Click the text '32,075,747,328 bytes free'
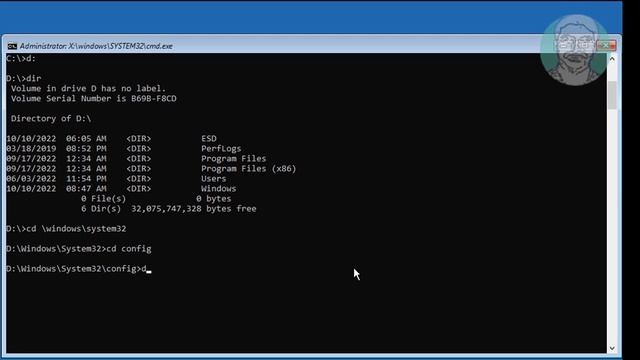The height and width of the screenshot is (360, 640). click(x=194, y=209)
